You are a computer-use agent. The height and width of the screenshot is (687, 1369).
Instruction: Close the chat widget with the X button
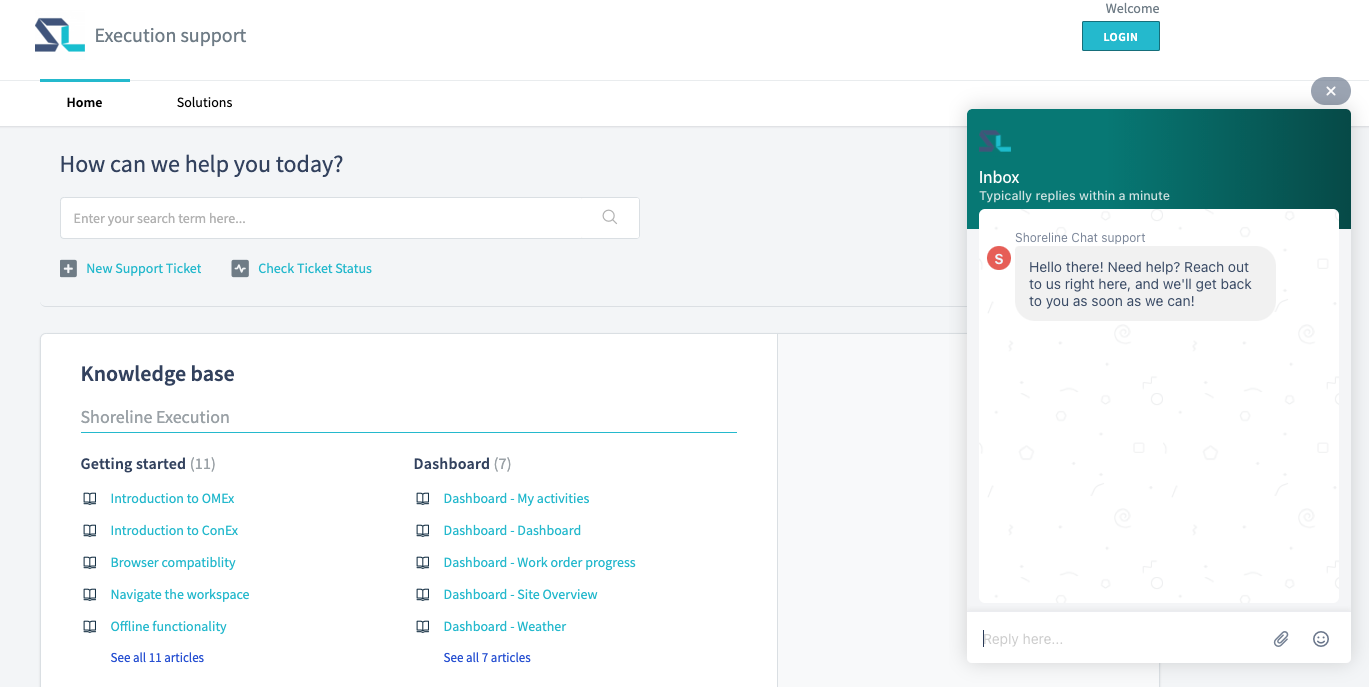(x=1331, y=91)
